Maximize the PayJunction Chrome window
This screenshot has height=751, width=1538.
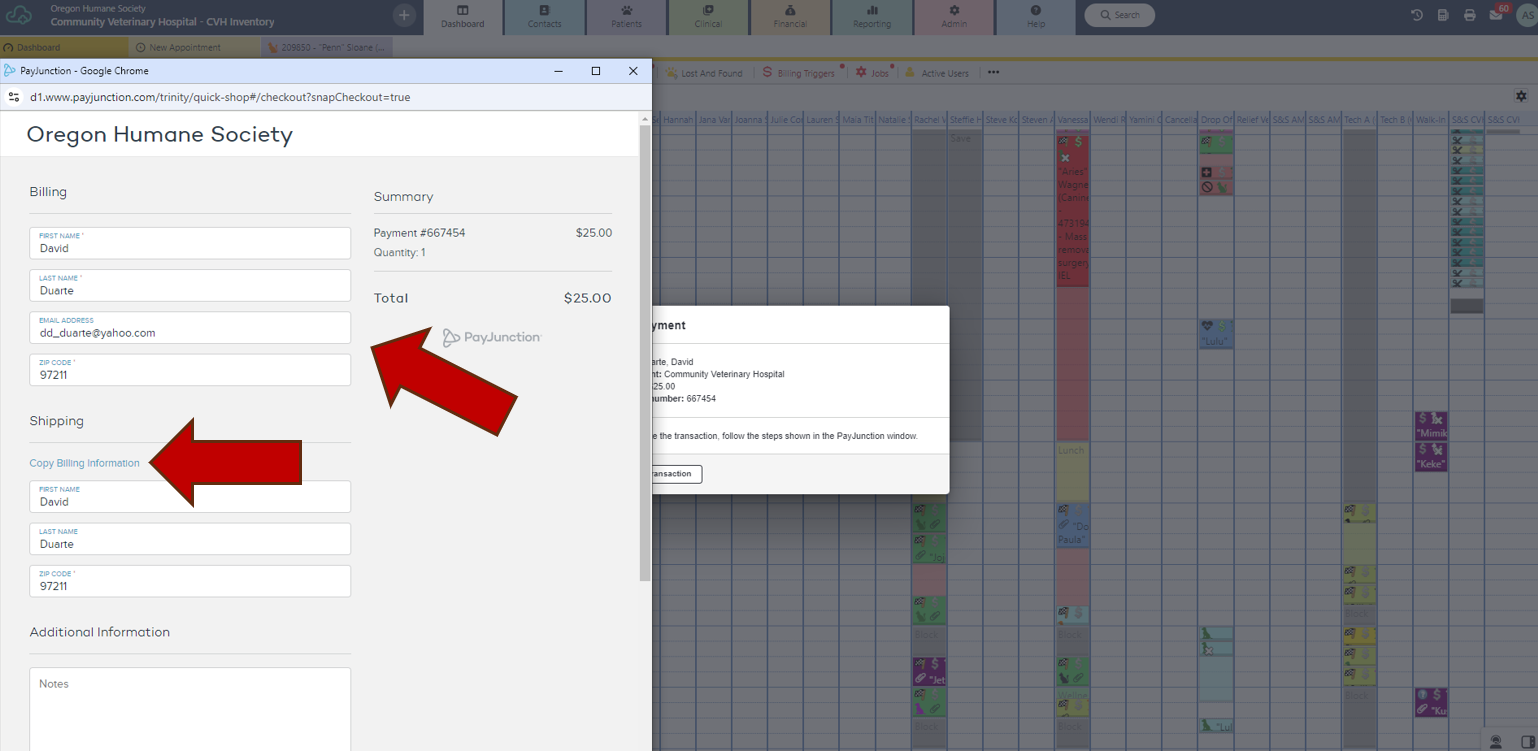pyautogui.click(x=596, y=71)
